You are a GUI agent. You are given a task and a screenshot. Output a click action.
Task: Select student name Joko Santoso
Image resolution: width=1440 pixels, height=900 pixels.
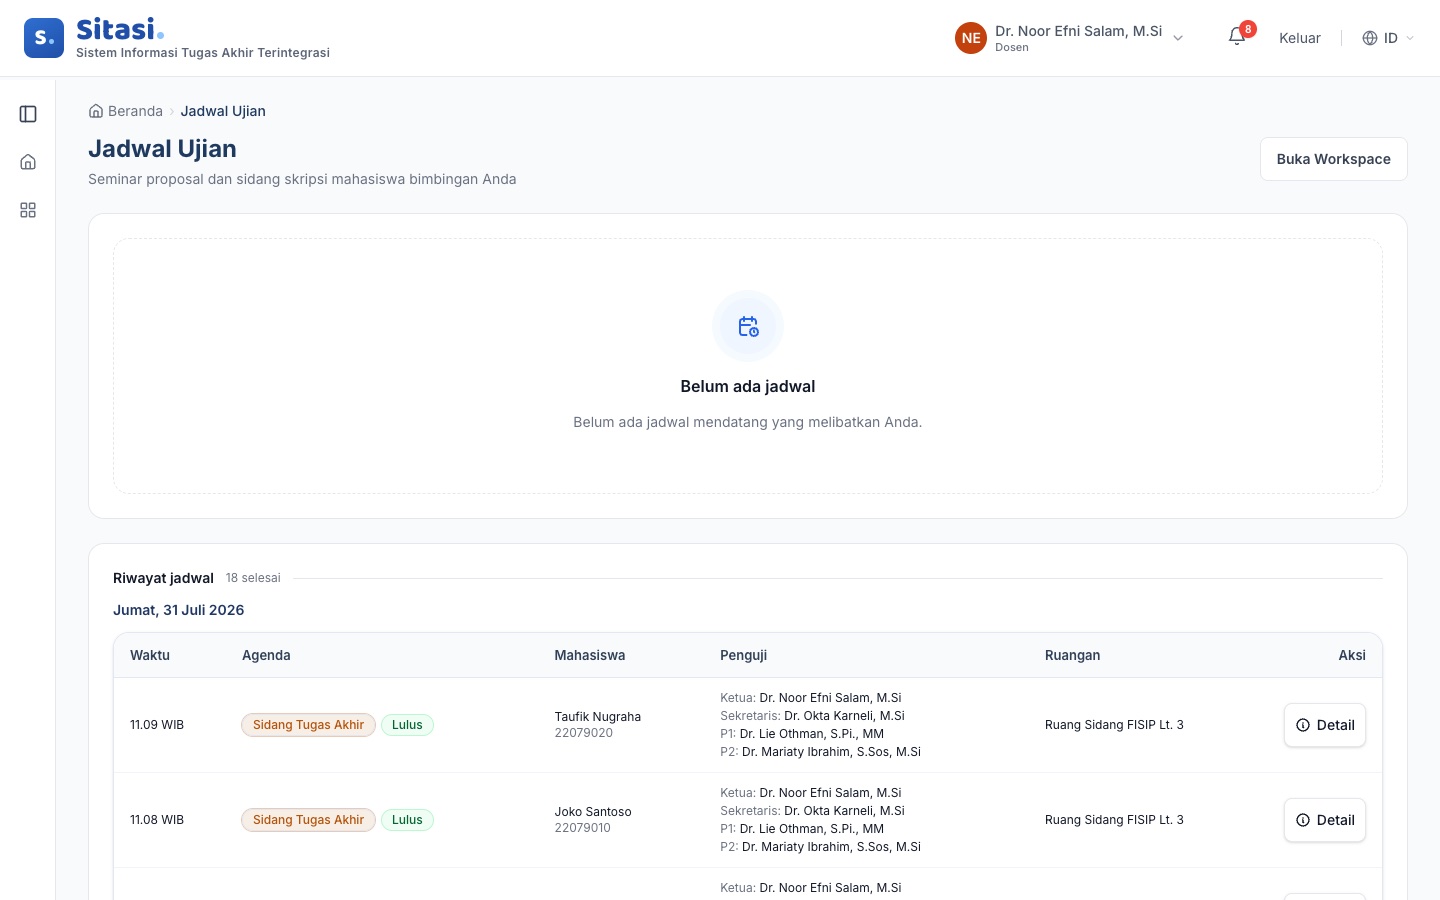click(593, 812)
